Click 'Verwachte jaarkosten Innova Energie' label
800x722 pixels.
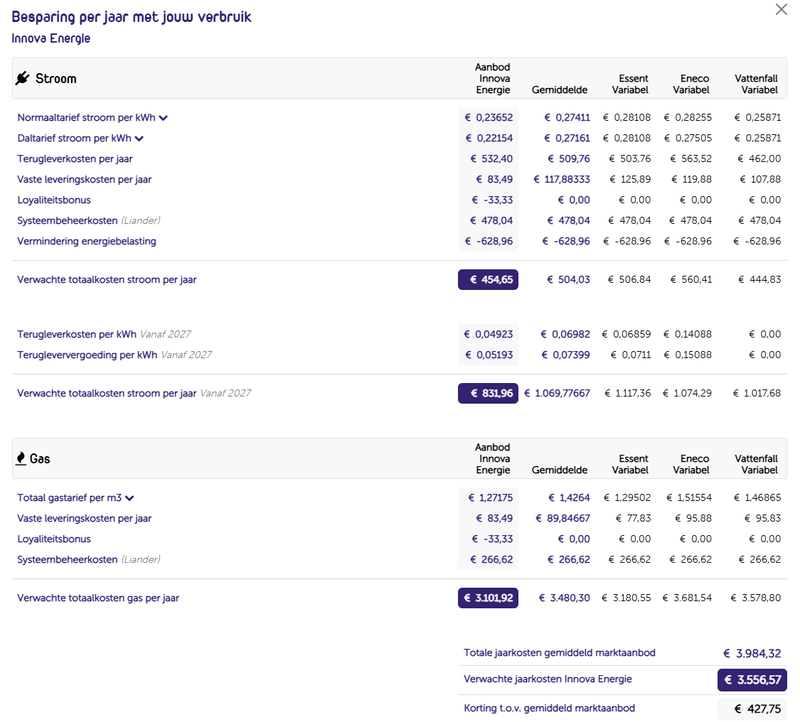(x=548, y=679)
